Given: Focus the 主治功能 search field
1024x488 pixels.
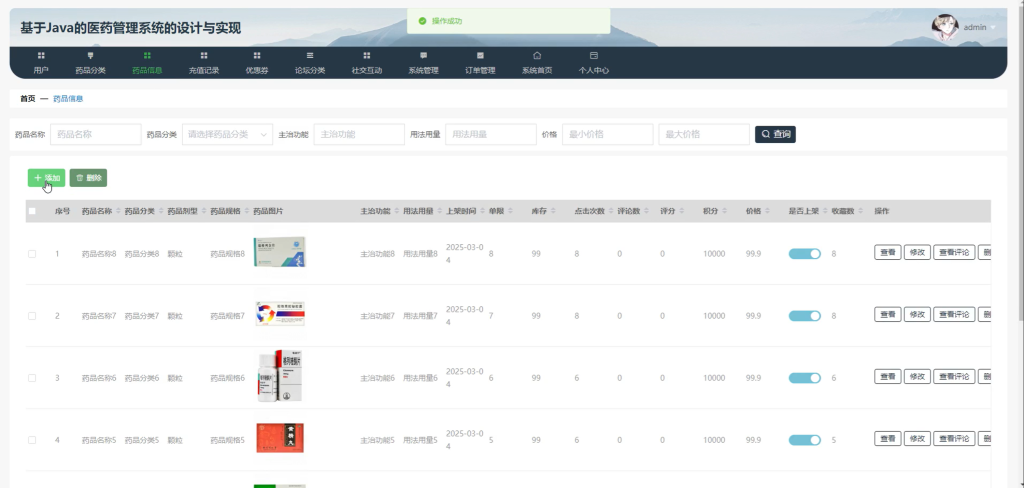Looking at the screenshot, I should pyautogui.click(x=359, y=134).
